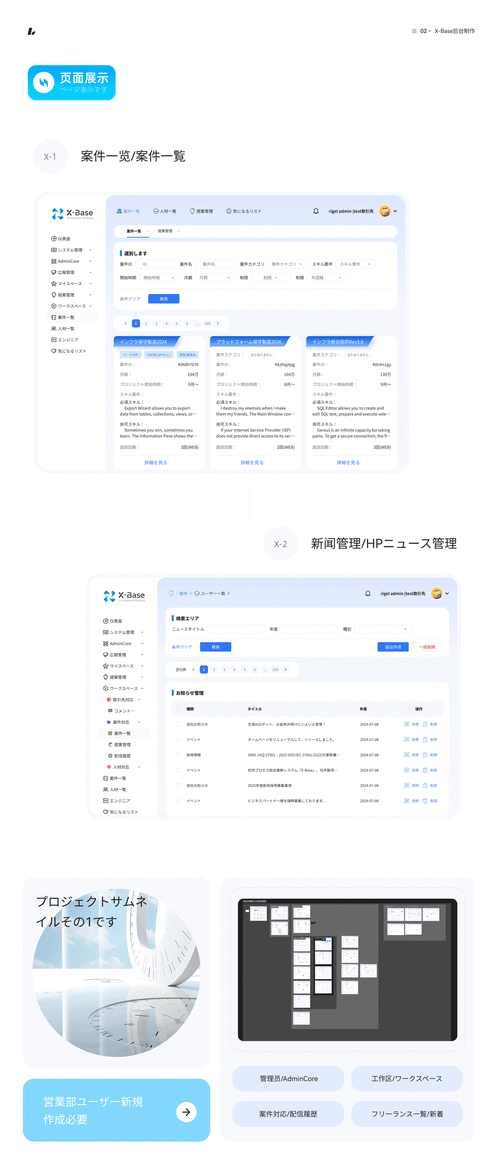Screen dimensions: 500x1175
Task: Open the 案件カテゴリ dropdown in the filter panel
Action: pos(288,264)
